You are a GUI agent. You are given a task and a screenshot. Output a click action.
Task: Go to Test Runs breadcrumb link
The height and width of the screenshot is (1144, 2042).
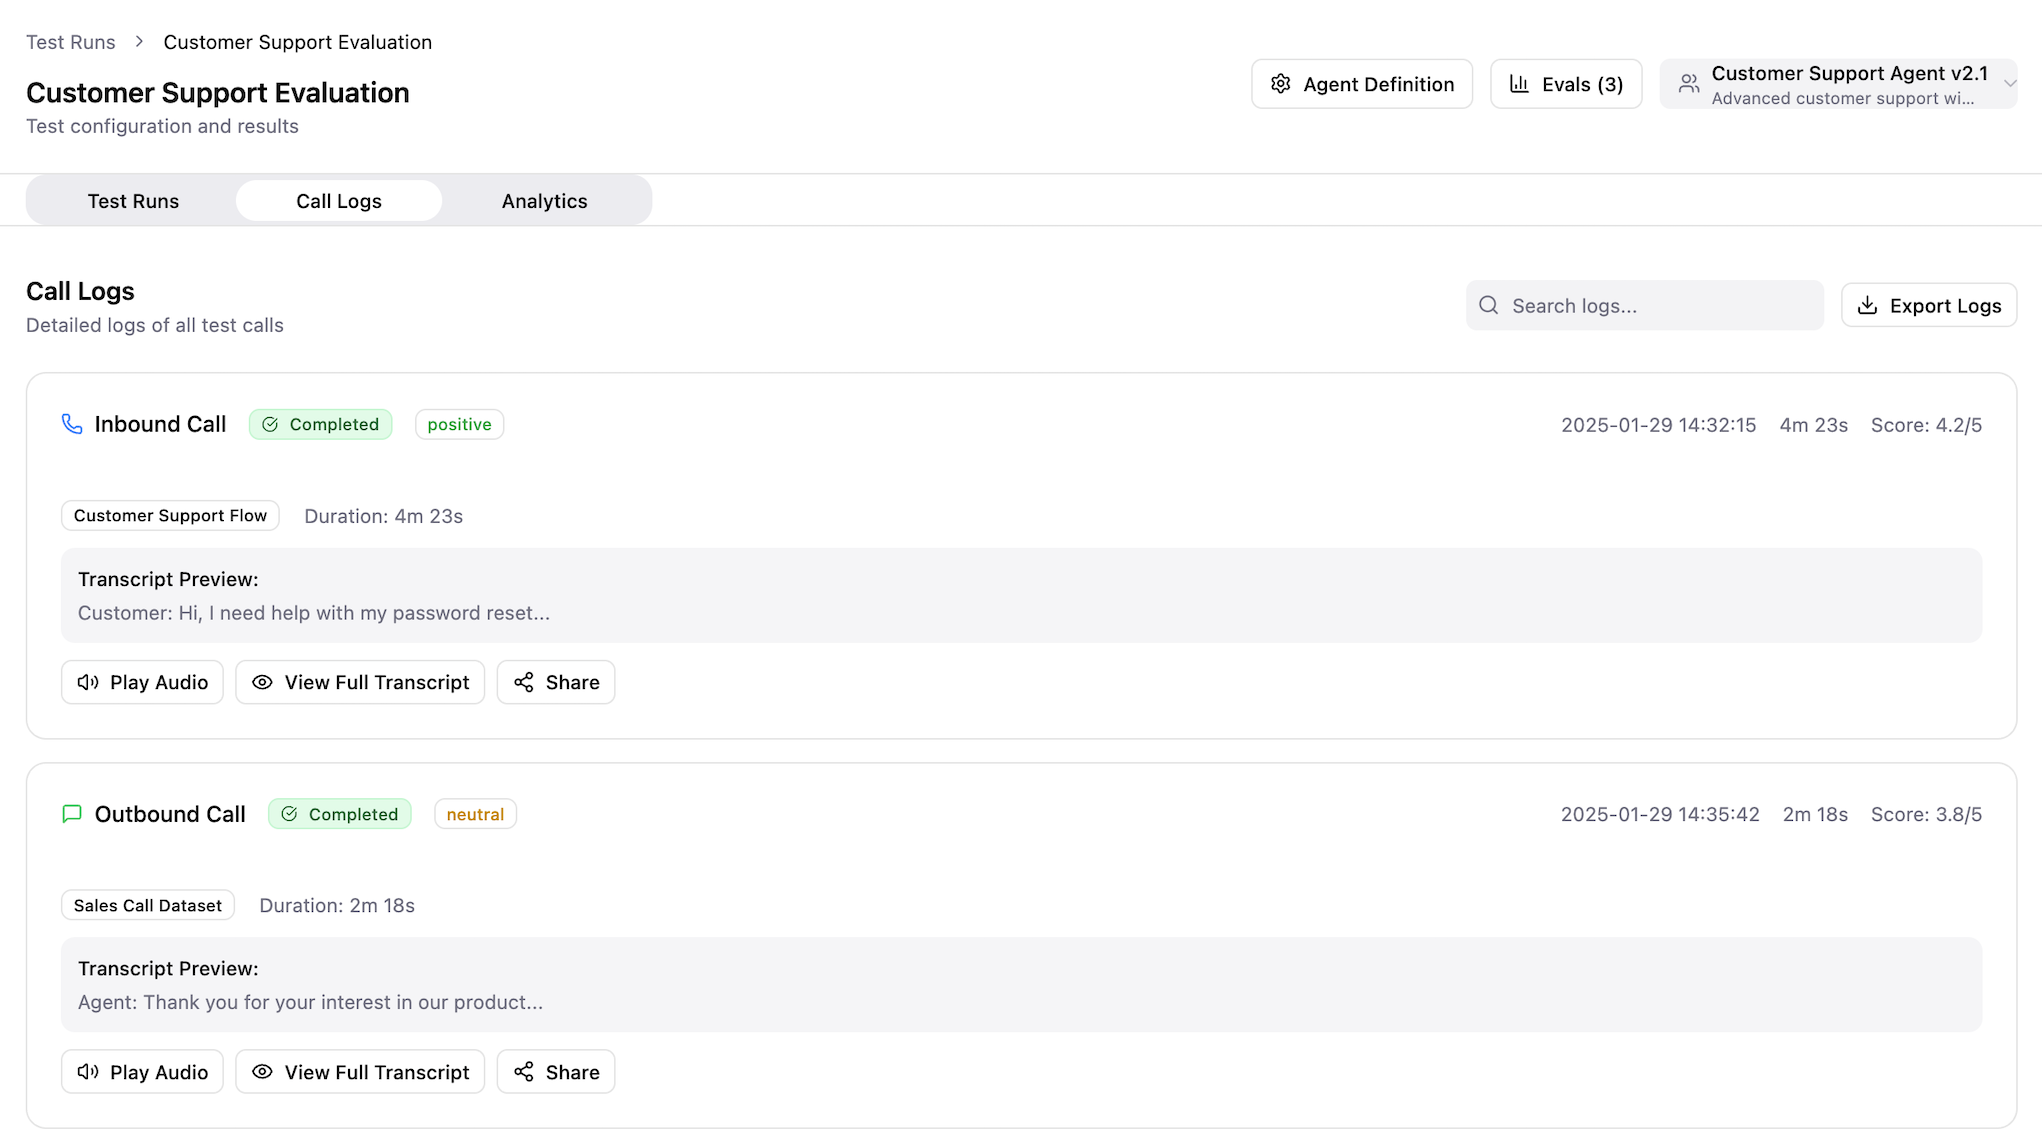(70, 42)
